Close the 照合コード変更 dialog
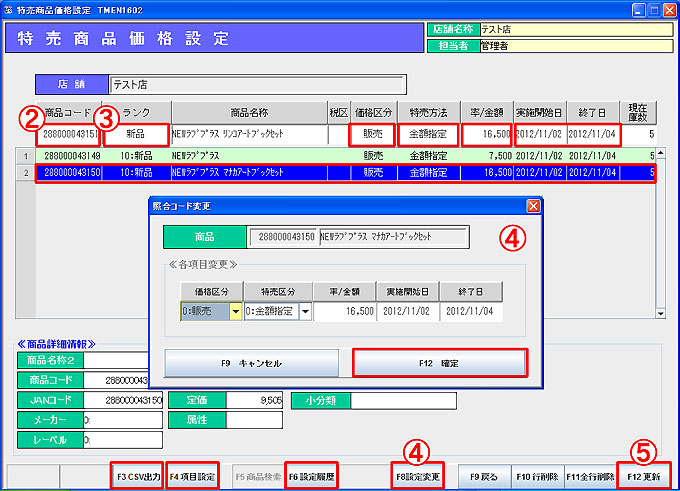Screen dimensions: 680x491 click(533, 206)
